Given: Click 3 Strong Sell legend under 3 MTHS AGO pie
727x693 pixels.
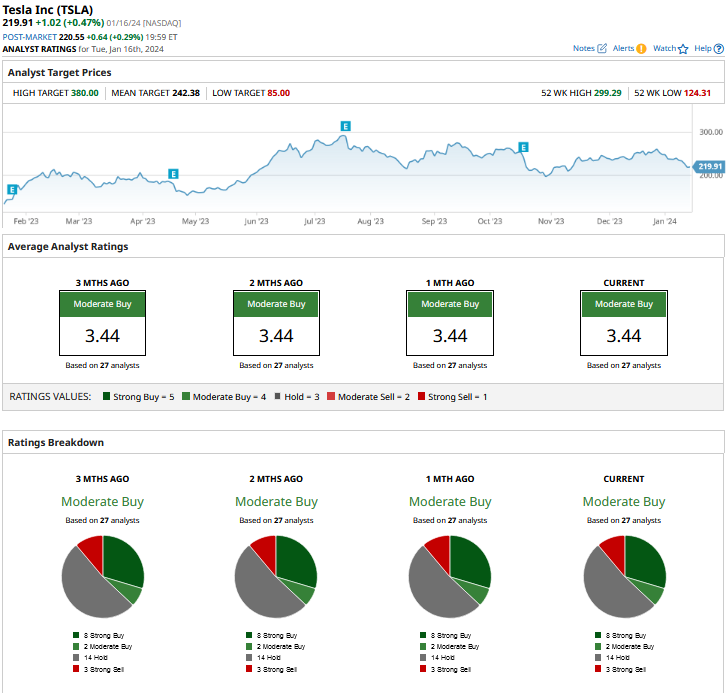Looking at the screenshot, I should coord(98,669).
